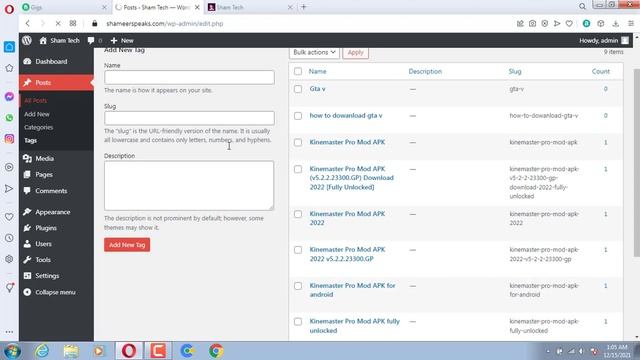640x360 pixels.
Task: Open All Posts submenu
Action: point(36,100)
